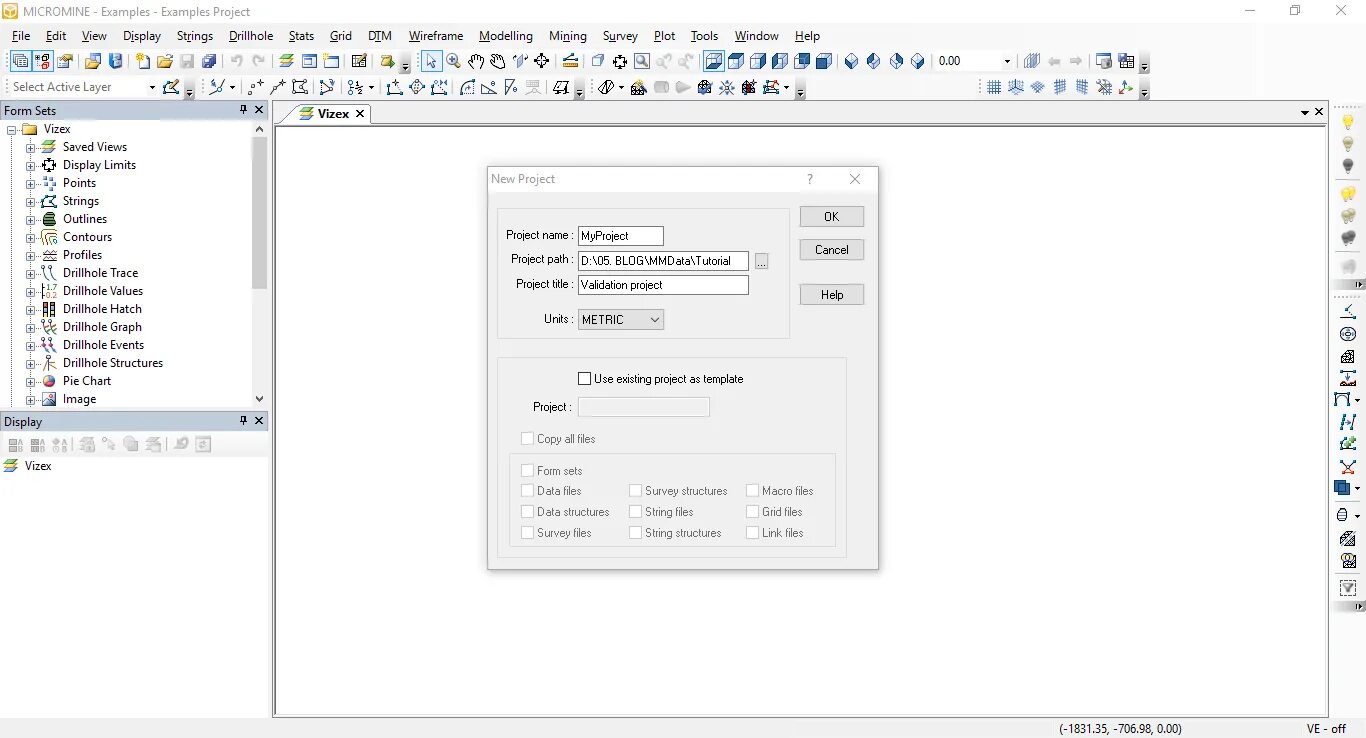Click the Project title input field
This screenshot has height=738, width=1366.
(663, 285)
